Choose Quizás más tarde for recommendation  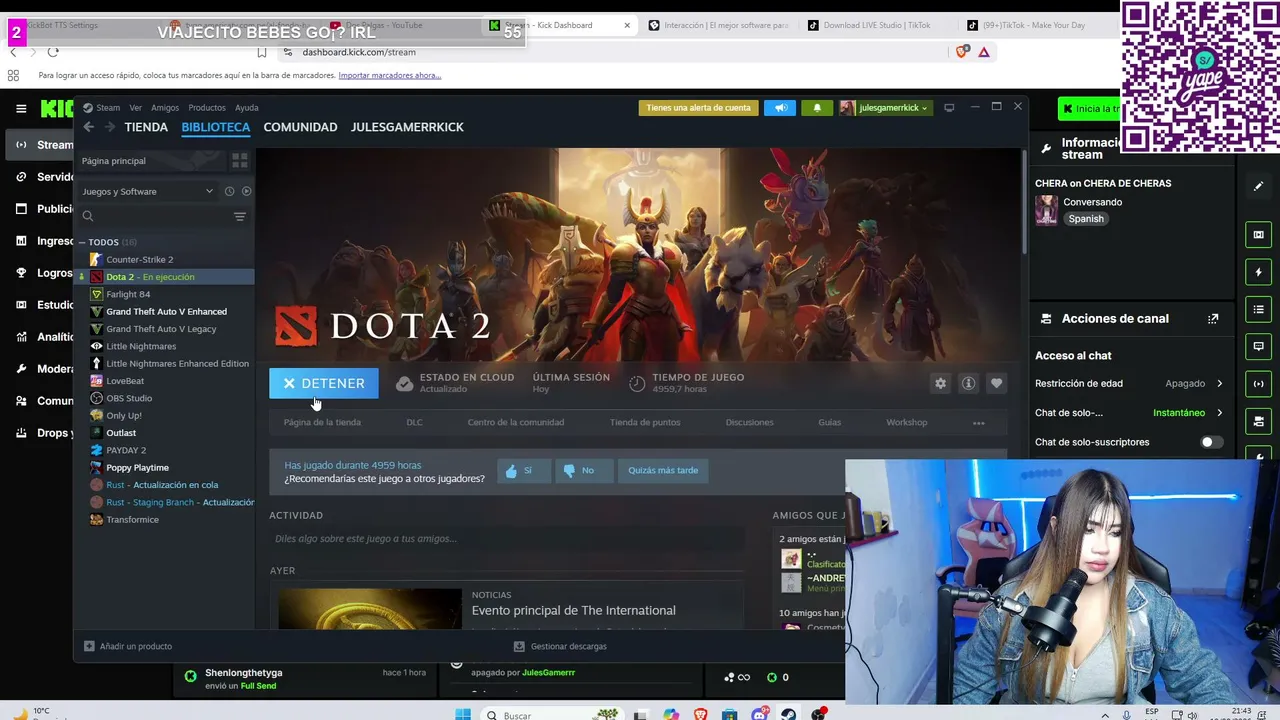click(x=663, y=470)
